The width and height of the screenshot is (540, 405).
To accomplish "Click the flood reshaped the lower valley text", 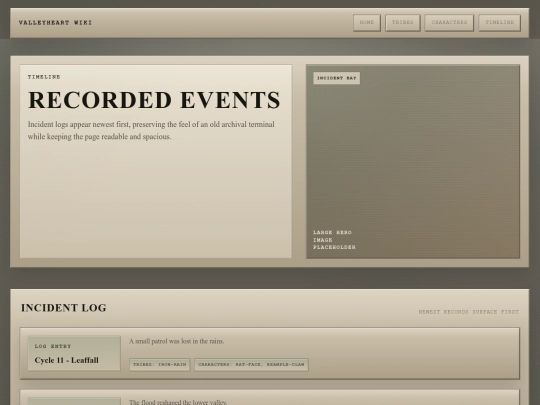I will (x=178, y=402).
